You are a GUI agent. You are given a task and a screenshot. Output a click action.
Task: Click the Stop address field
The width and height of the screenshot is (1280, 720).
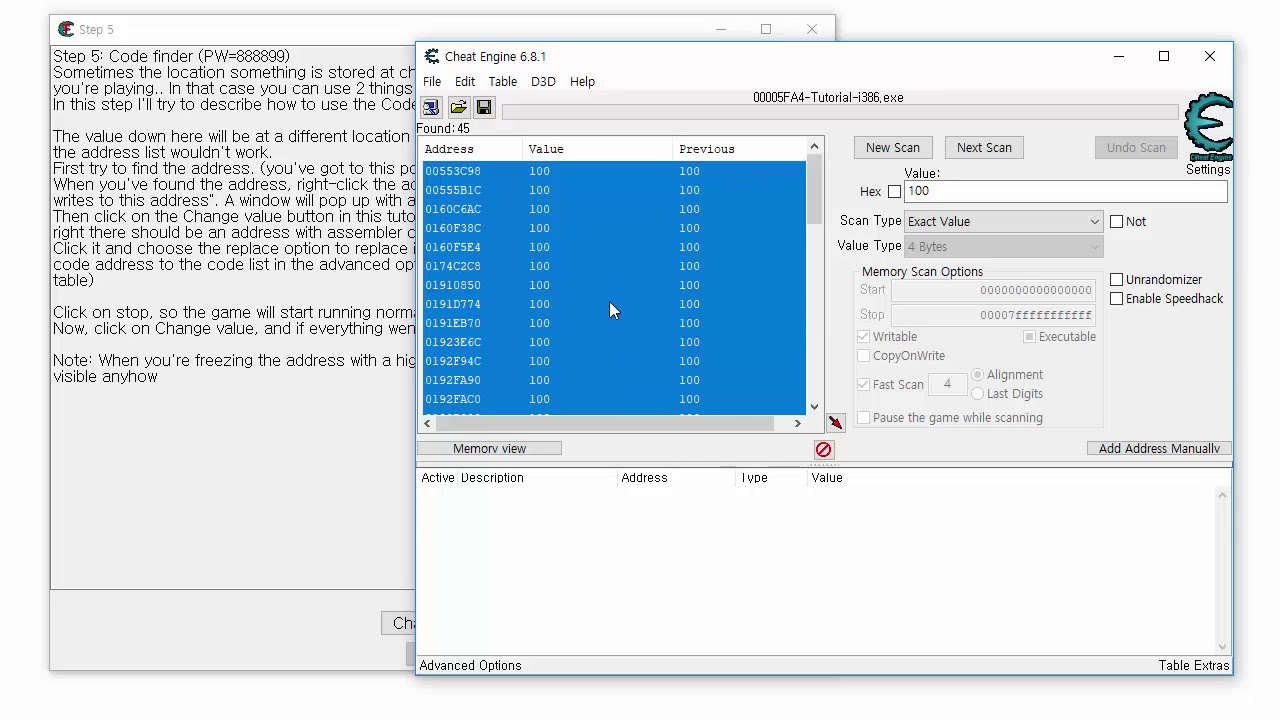[992, 315]
